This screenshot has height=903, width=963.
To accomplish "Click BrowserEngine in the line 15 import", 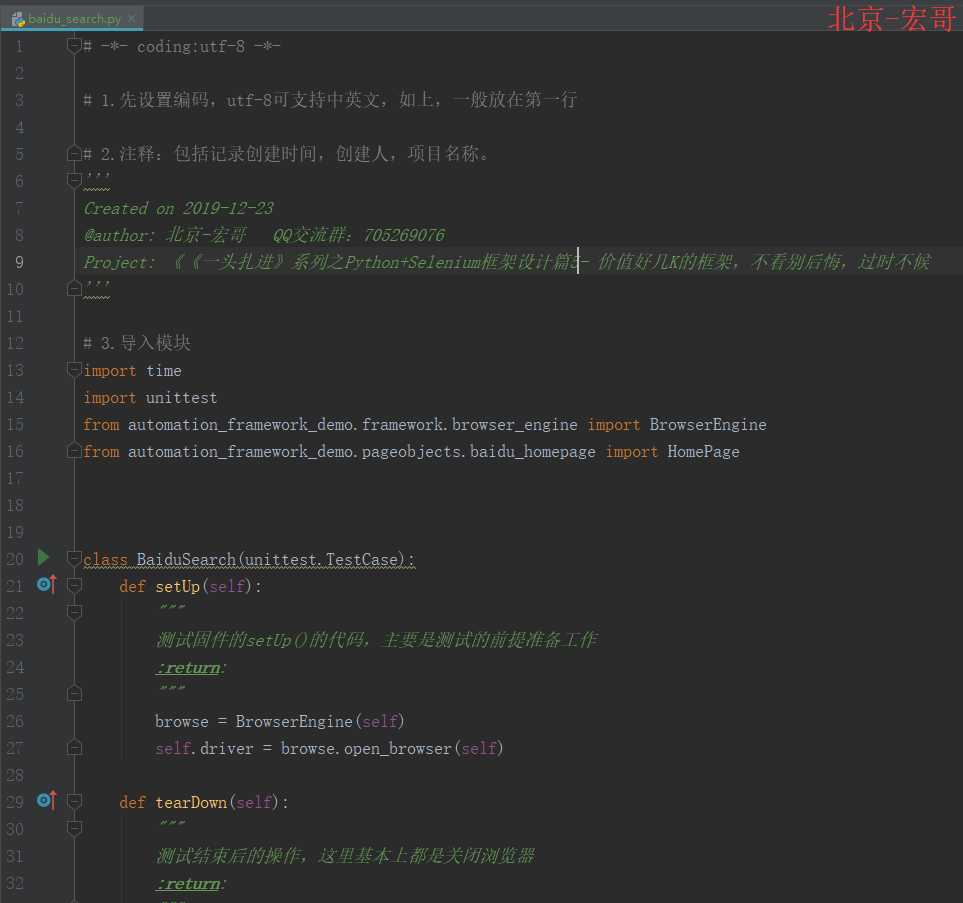I will [x=708, y=424].
